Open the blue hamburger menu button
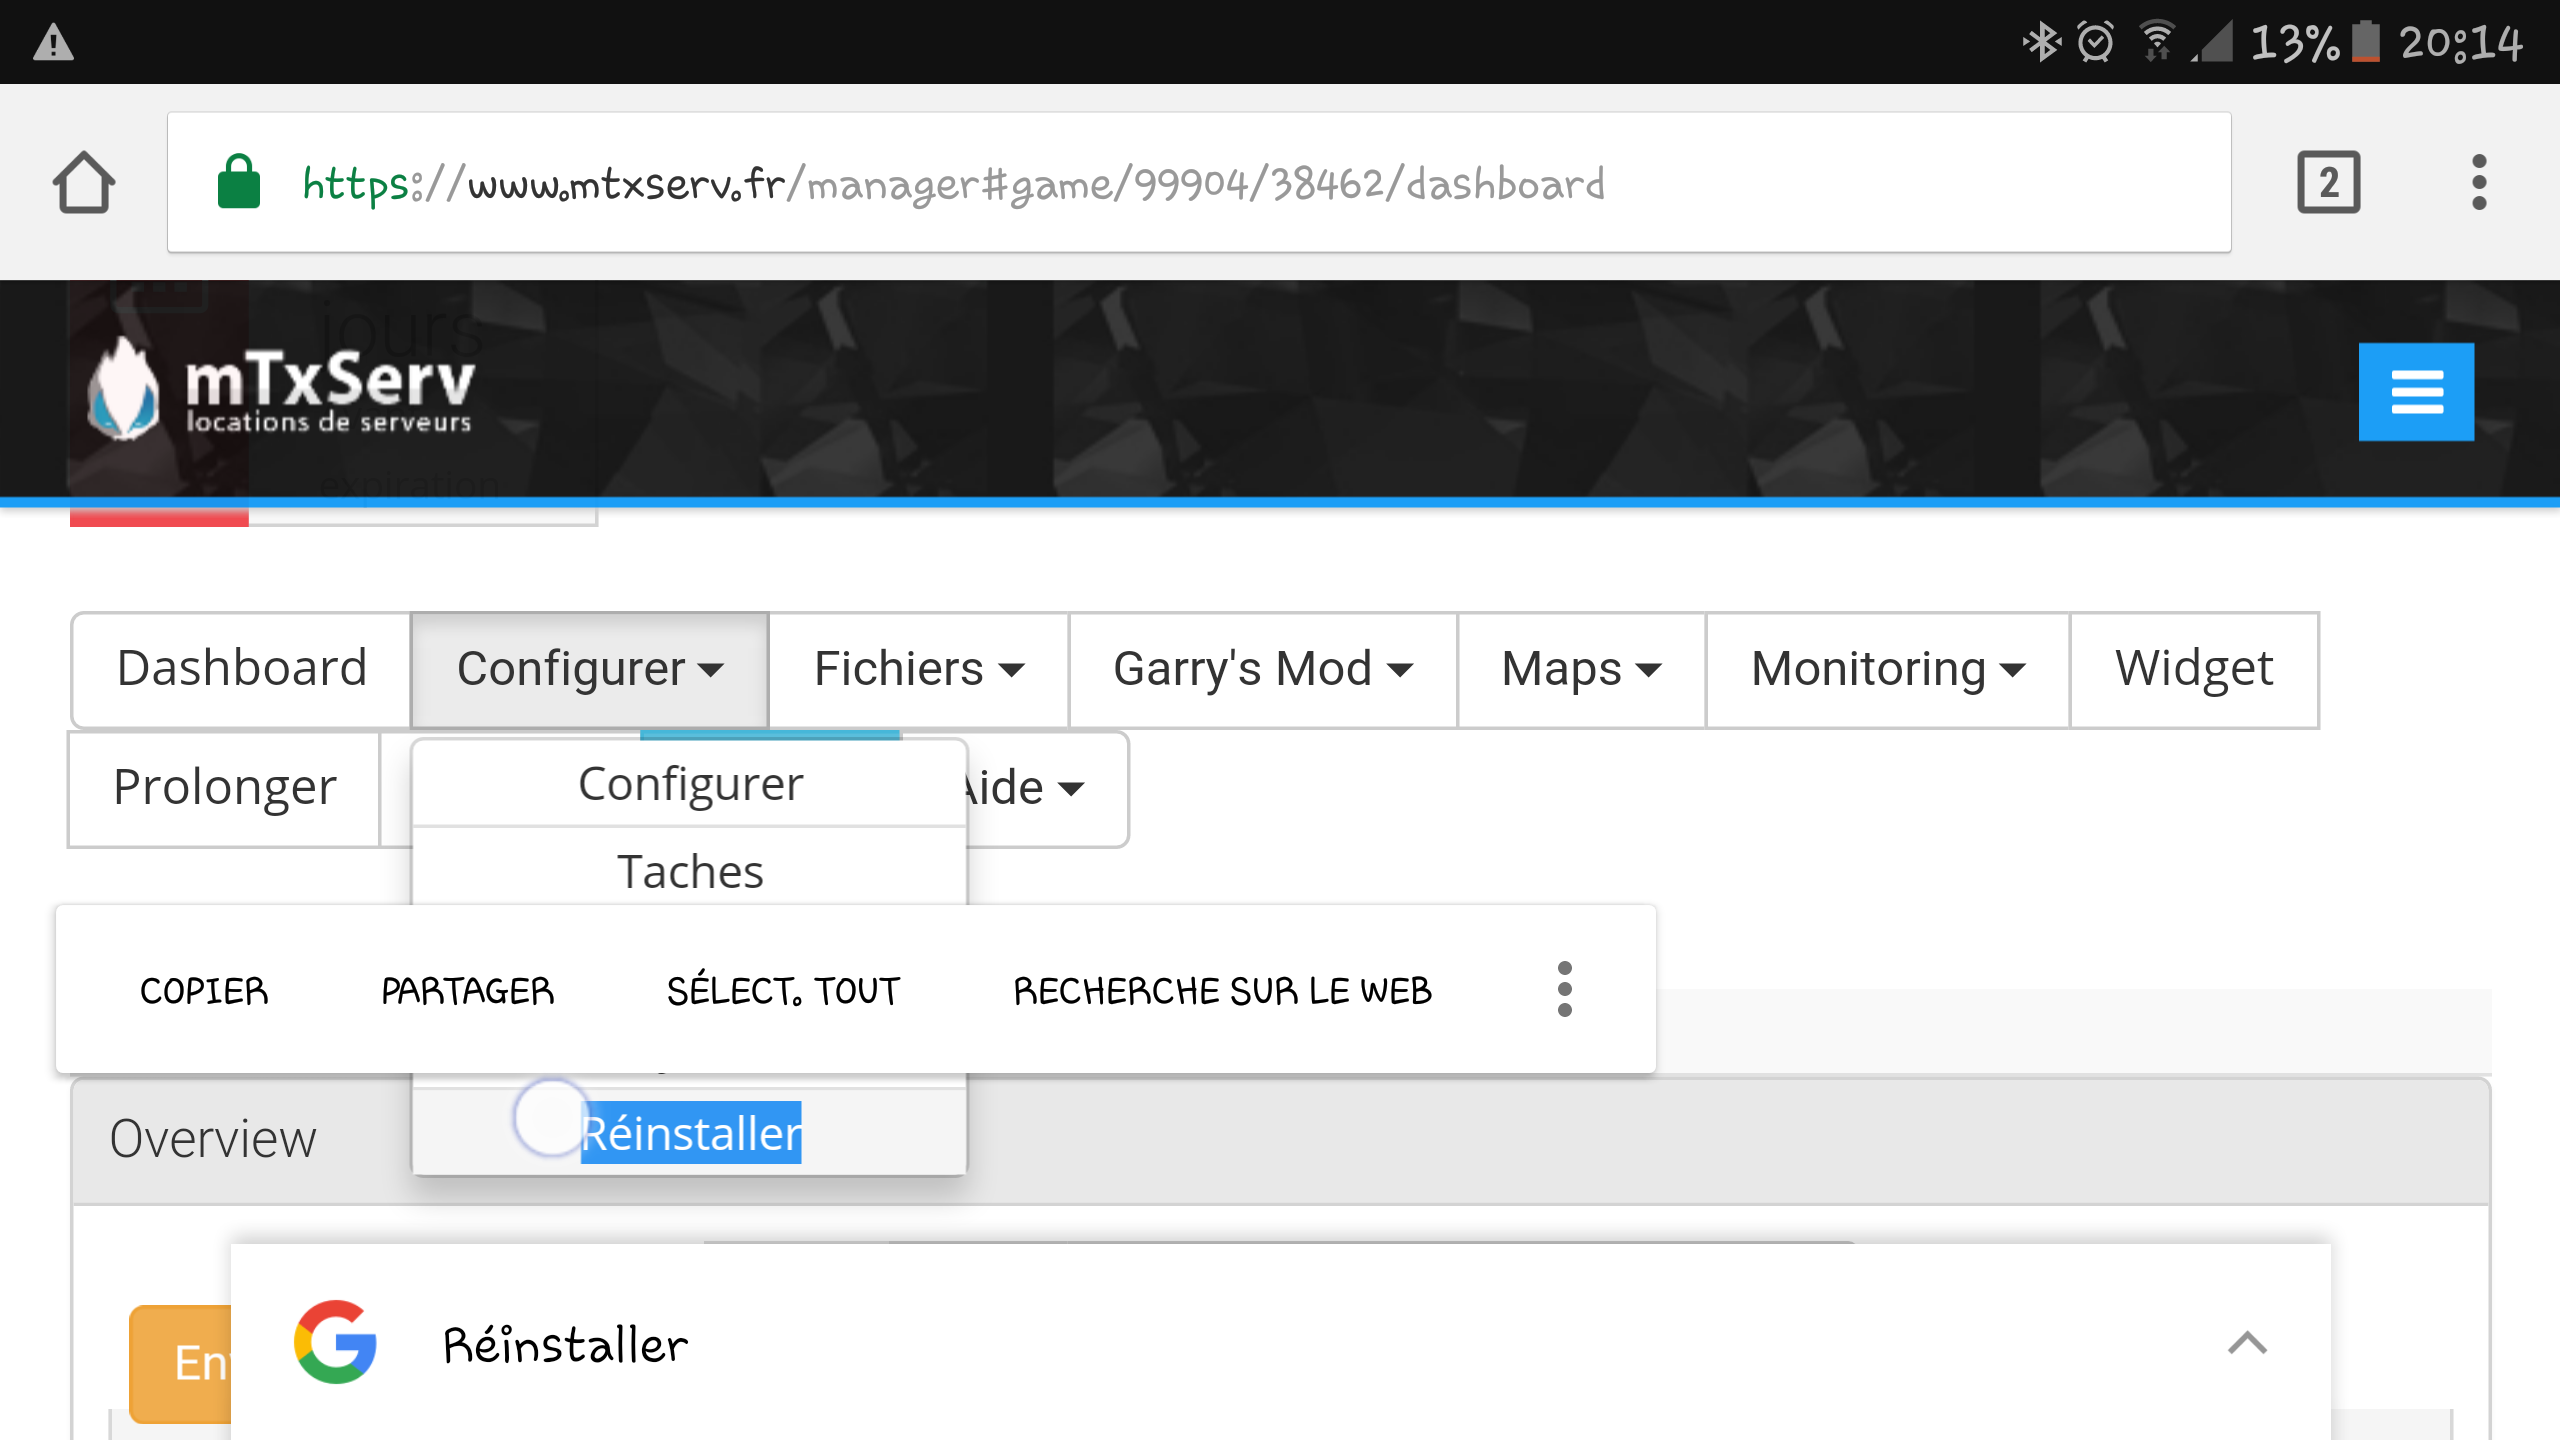Image resolution: width=2560 pixels, height=1440 pixels. pyautogui.click(x=2416, y=392)
